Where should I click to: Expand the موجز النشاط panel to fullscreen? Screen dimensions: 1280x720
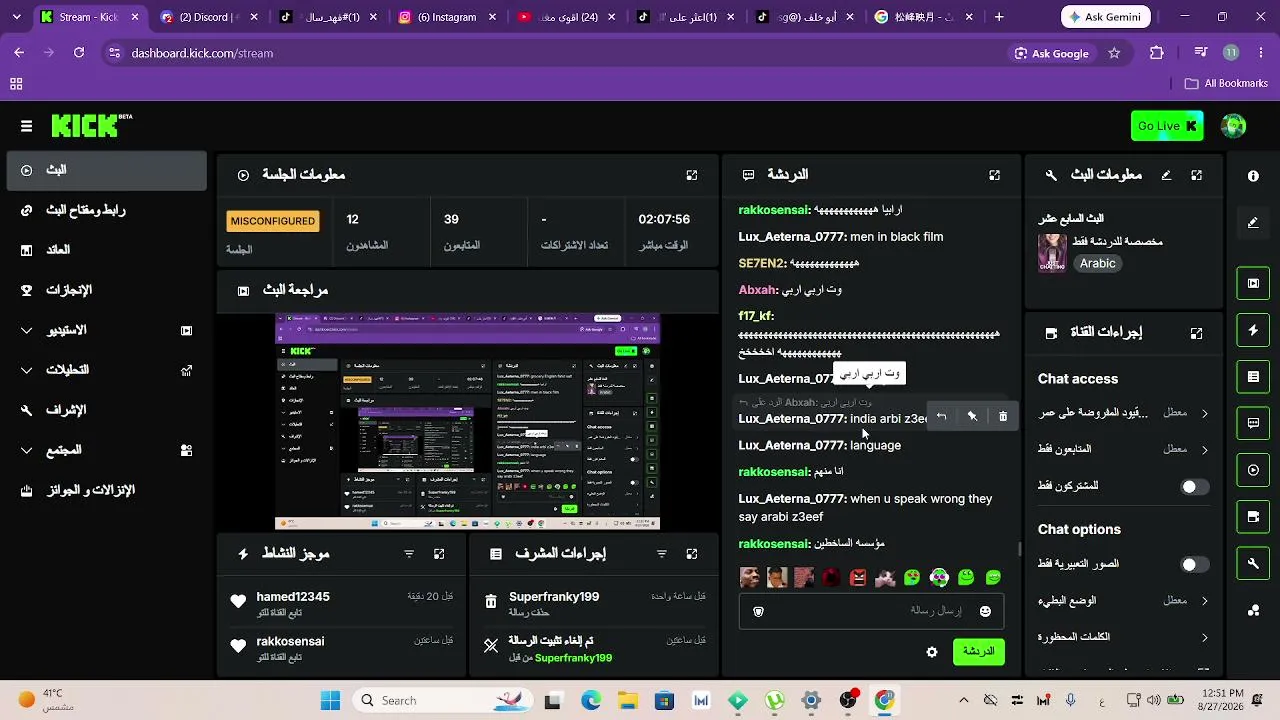(x=439, y=554)
